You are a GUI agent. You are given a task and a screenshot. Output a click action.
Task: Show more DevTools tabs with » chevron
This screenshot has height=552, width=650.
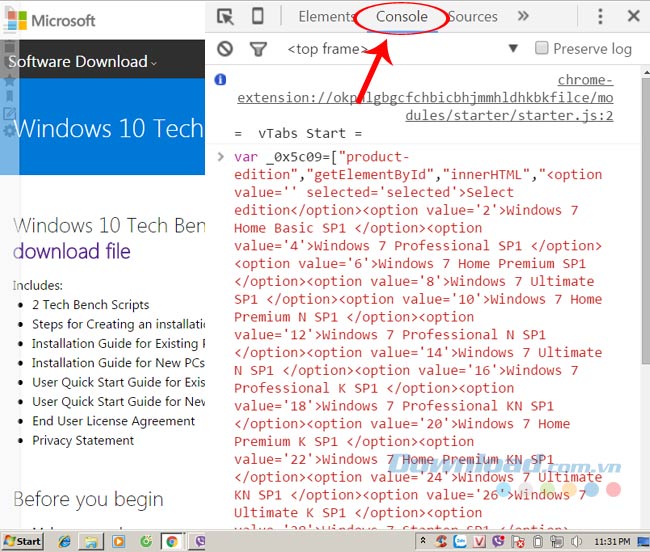click(x=523, y=16)
